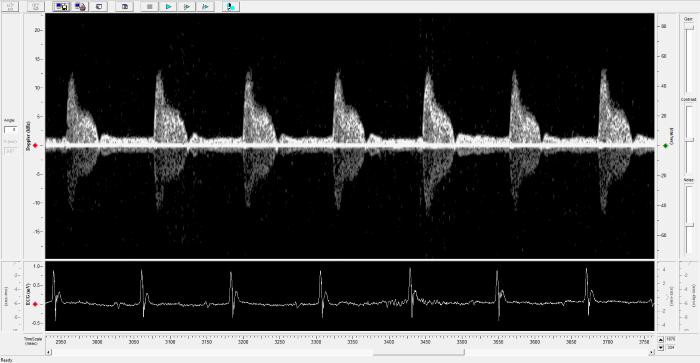Click the upper timescale value field

(671, 339)
